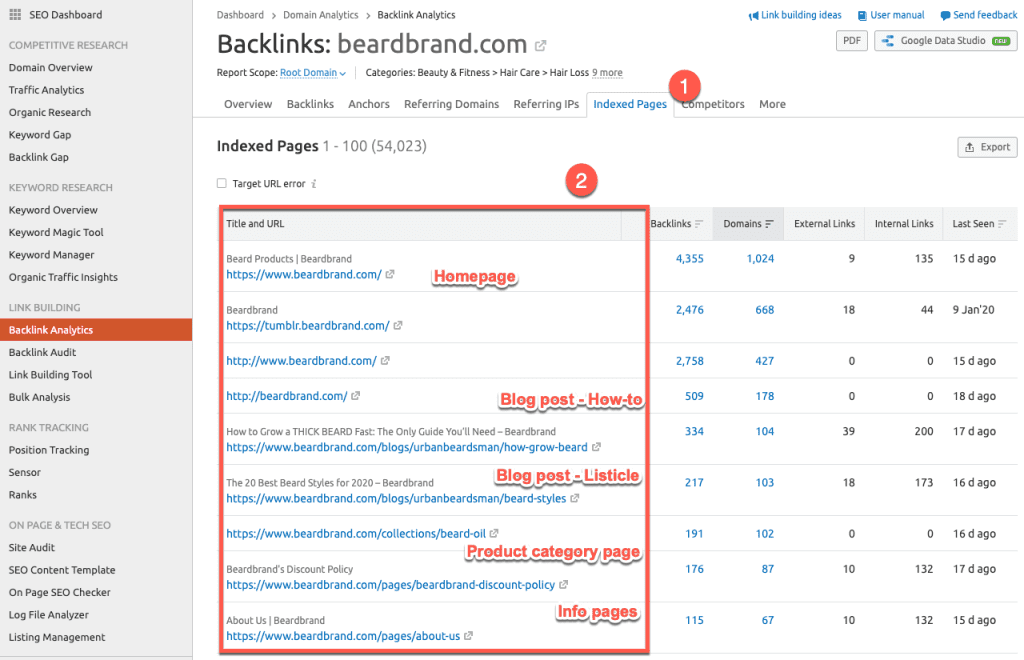This screenshot has width=1024, height=660.
Task: Click the Send feedback chat icon
Action: click(945, 16)
